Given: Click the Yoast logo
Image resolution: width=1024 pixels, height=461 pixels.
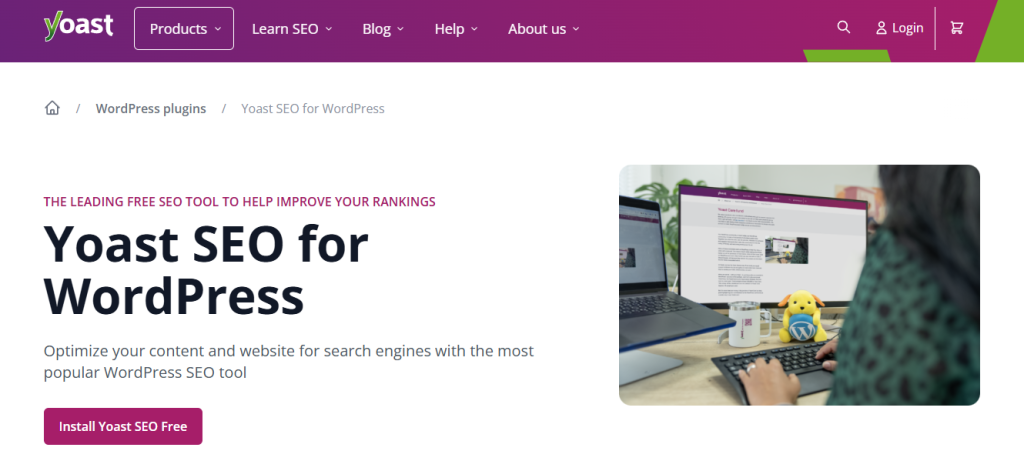Looking at the screenshot, I should pyautogui.click(x=78, y=27).
